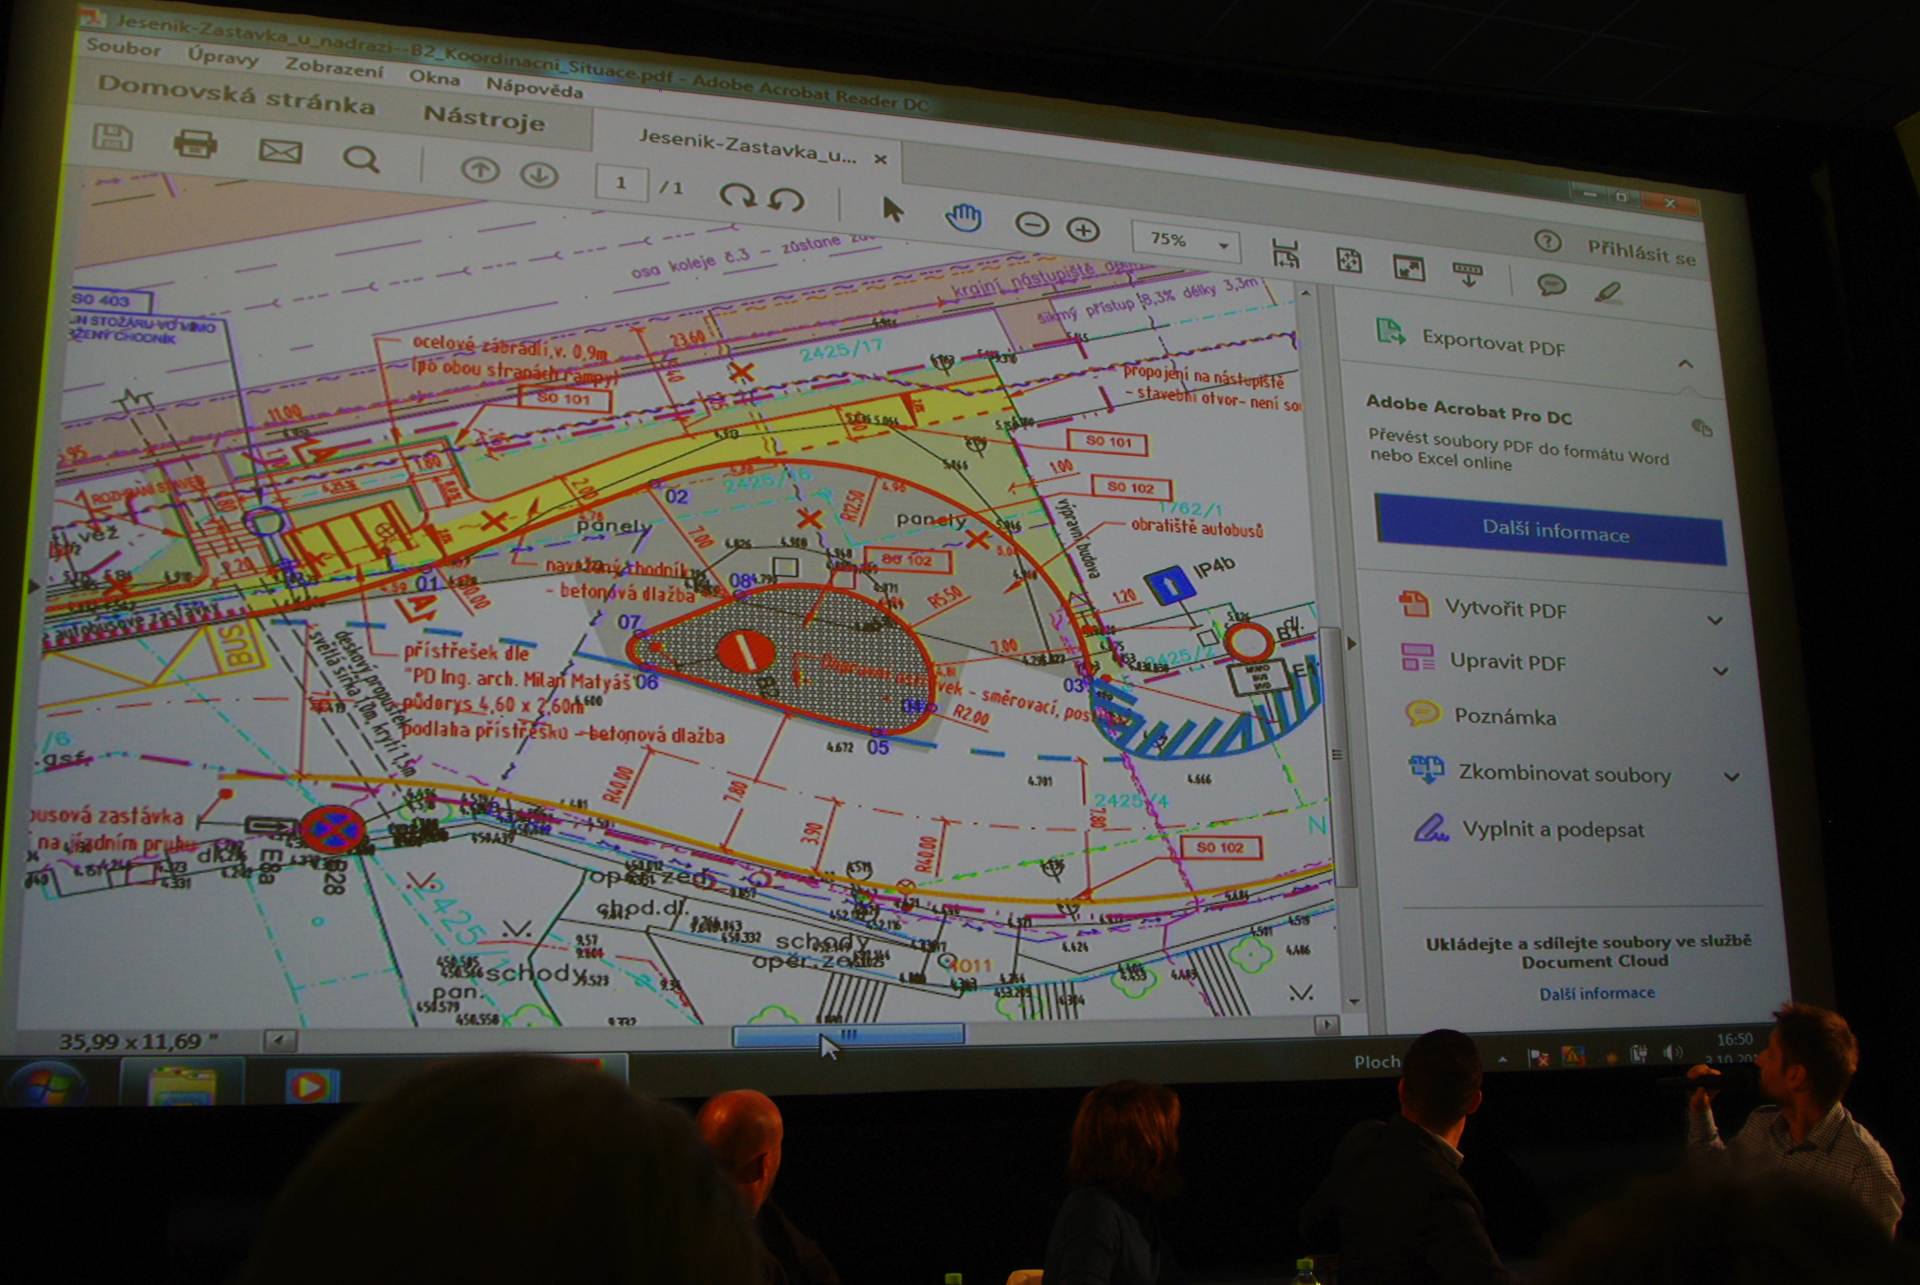Click the blue Další informace button
This screenshot has width=1920, height=1285.
coord(1551,531)
